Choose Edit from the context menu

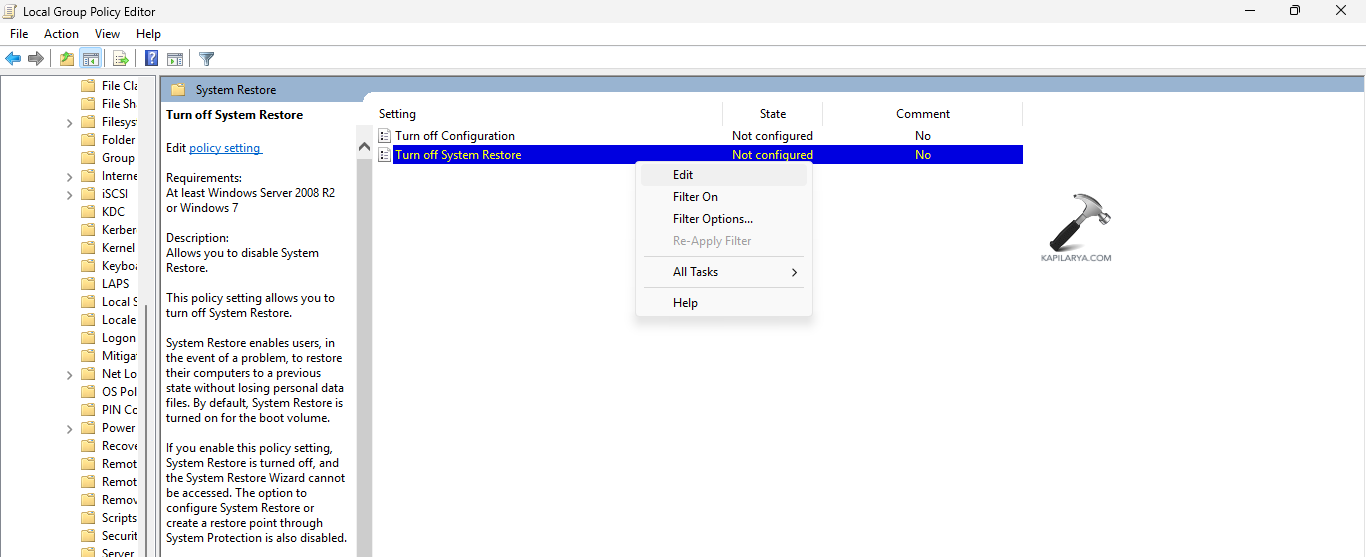(x=724, y=175)
